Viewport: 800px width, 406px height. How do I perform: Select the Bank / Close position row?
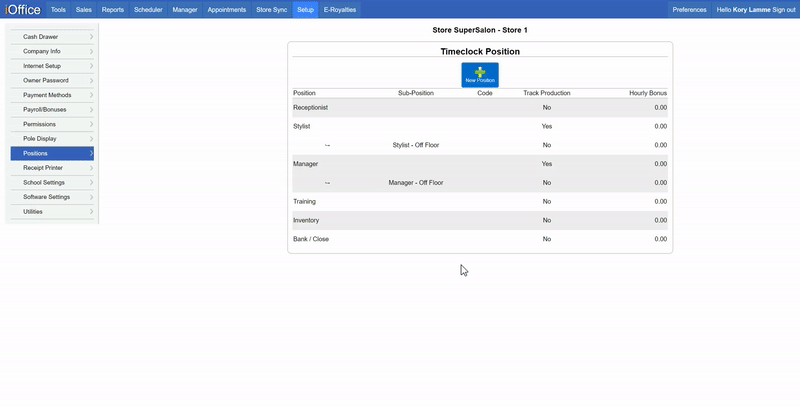coord(480,239)
